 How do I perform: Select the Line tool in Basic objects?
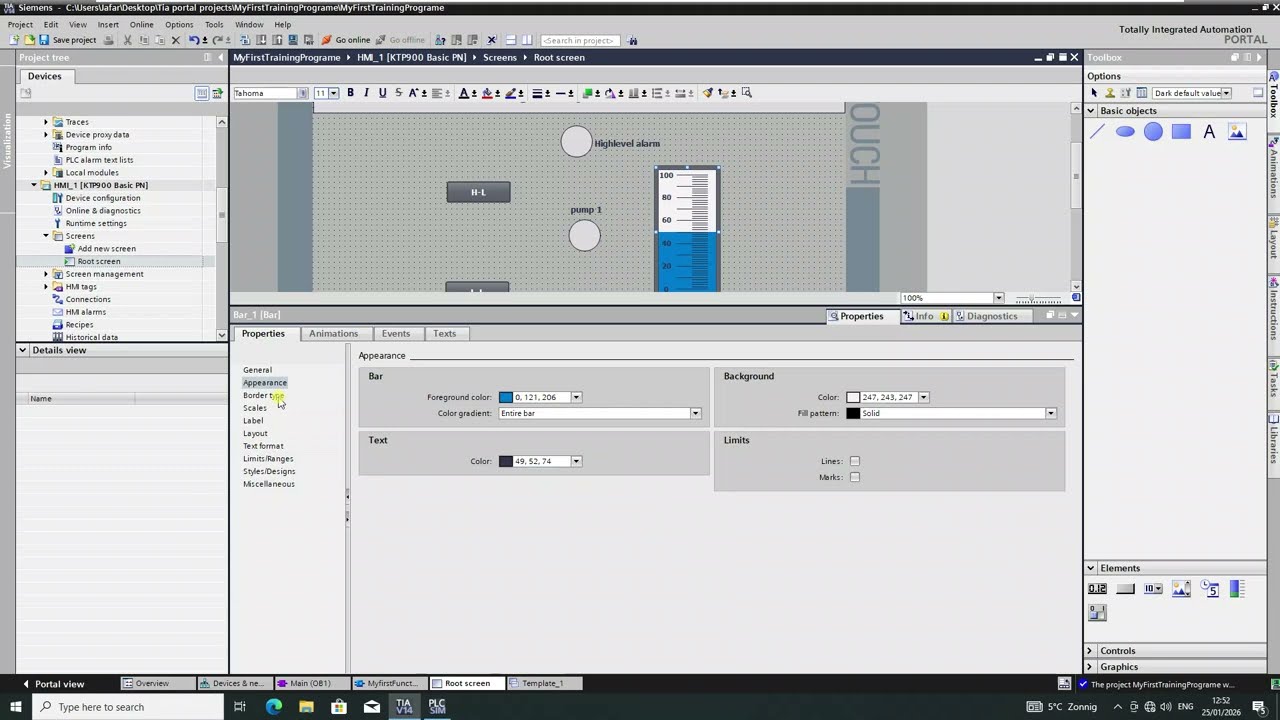(x=1097, y=132)
